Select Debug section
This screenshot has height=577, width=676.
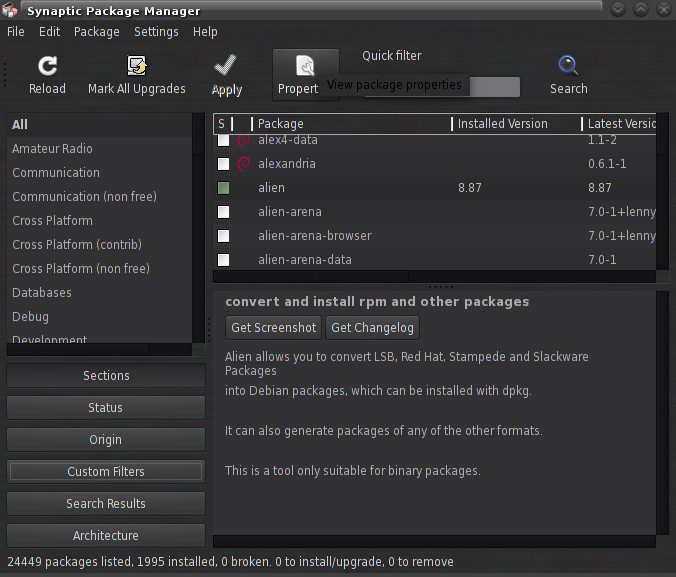99,317
